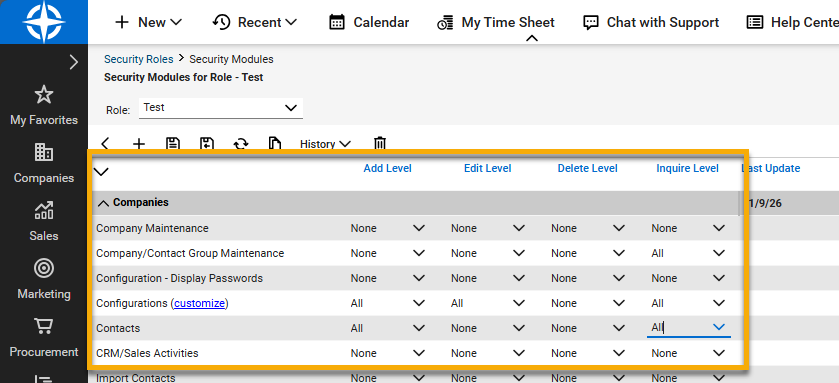This screenshot has width=839, height=383.
Task: Click the active Inquire Level field for Contacts
Action: point(689,327)
